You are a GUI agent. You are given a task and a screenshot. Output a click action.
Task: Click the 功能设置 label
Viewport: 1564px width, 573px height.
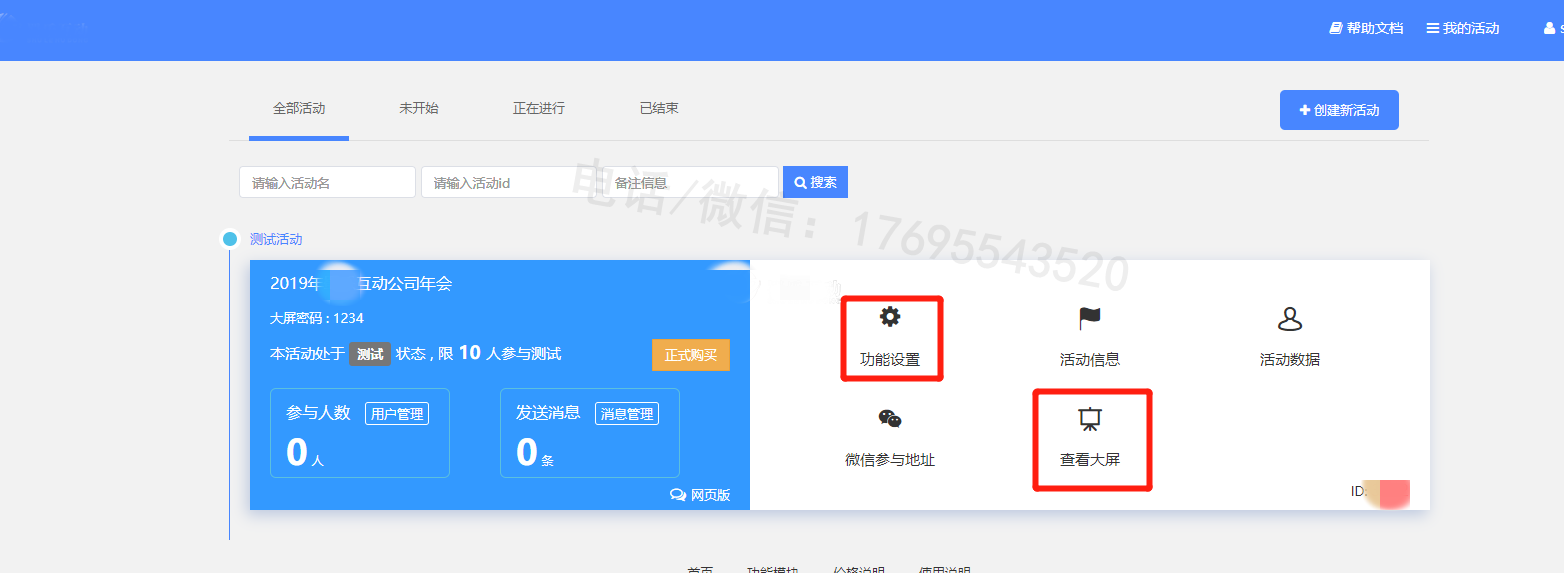[890, 360]
